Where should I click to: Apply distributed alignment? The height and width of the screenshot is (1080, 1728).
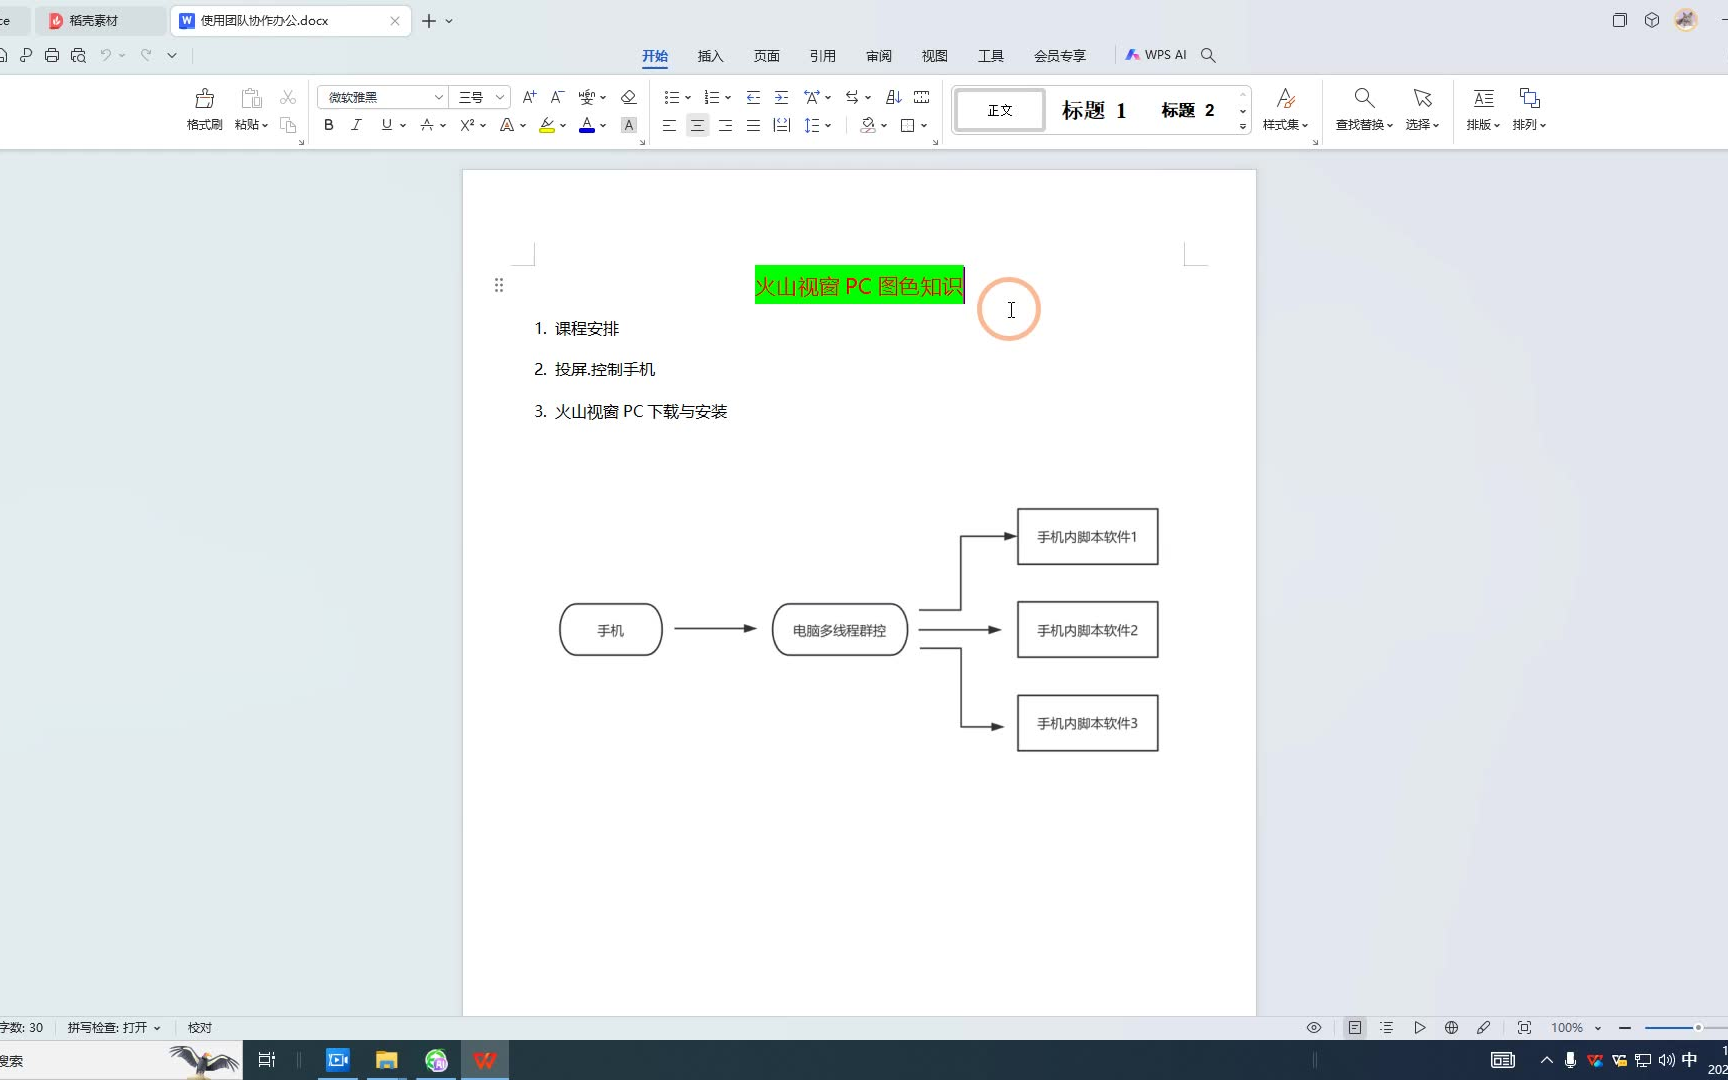click(782, 125)
